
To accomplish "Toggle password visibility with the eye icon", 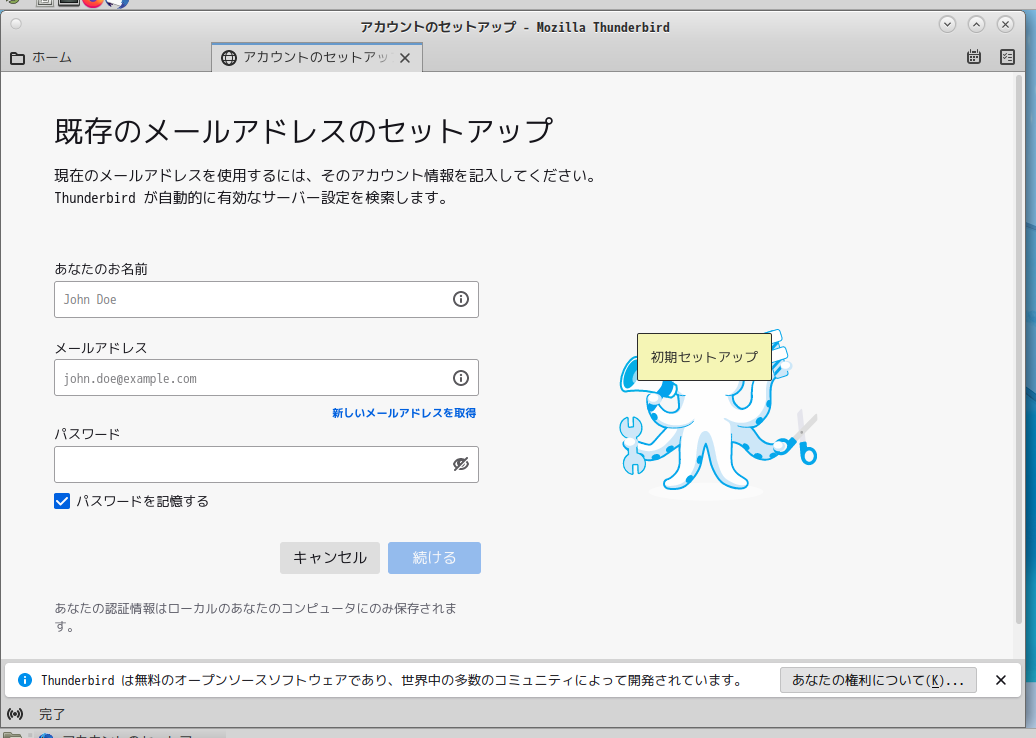I will pyautogui.click(x=461, y=464).
